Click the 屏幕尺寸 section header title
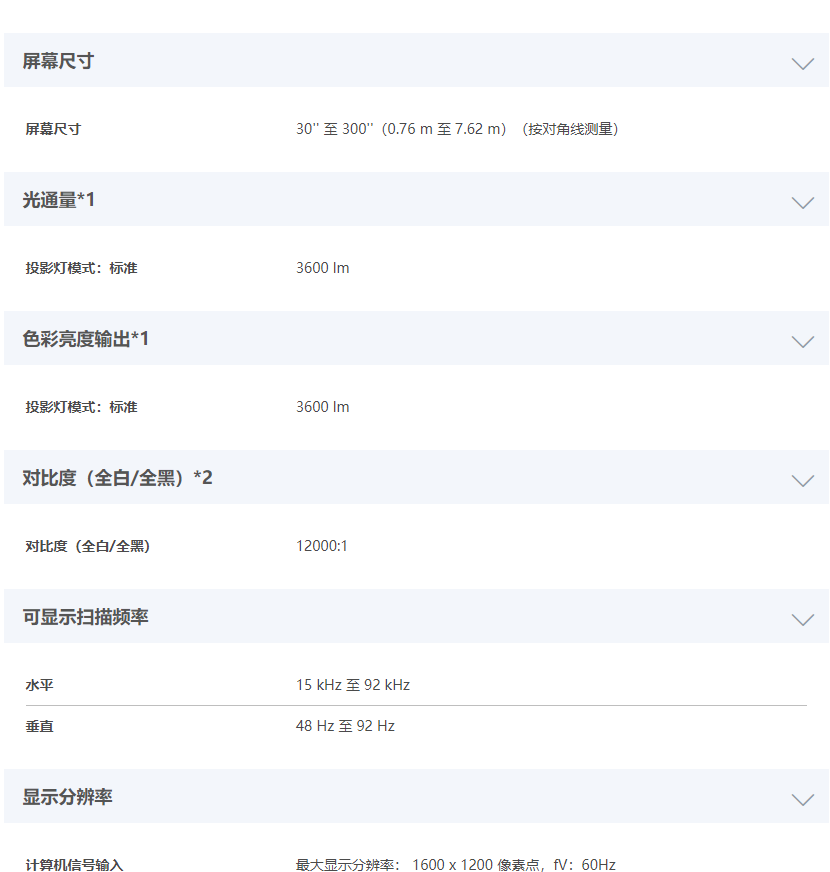Viewport: 830px width, 872px height. 58,61
